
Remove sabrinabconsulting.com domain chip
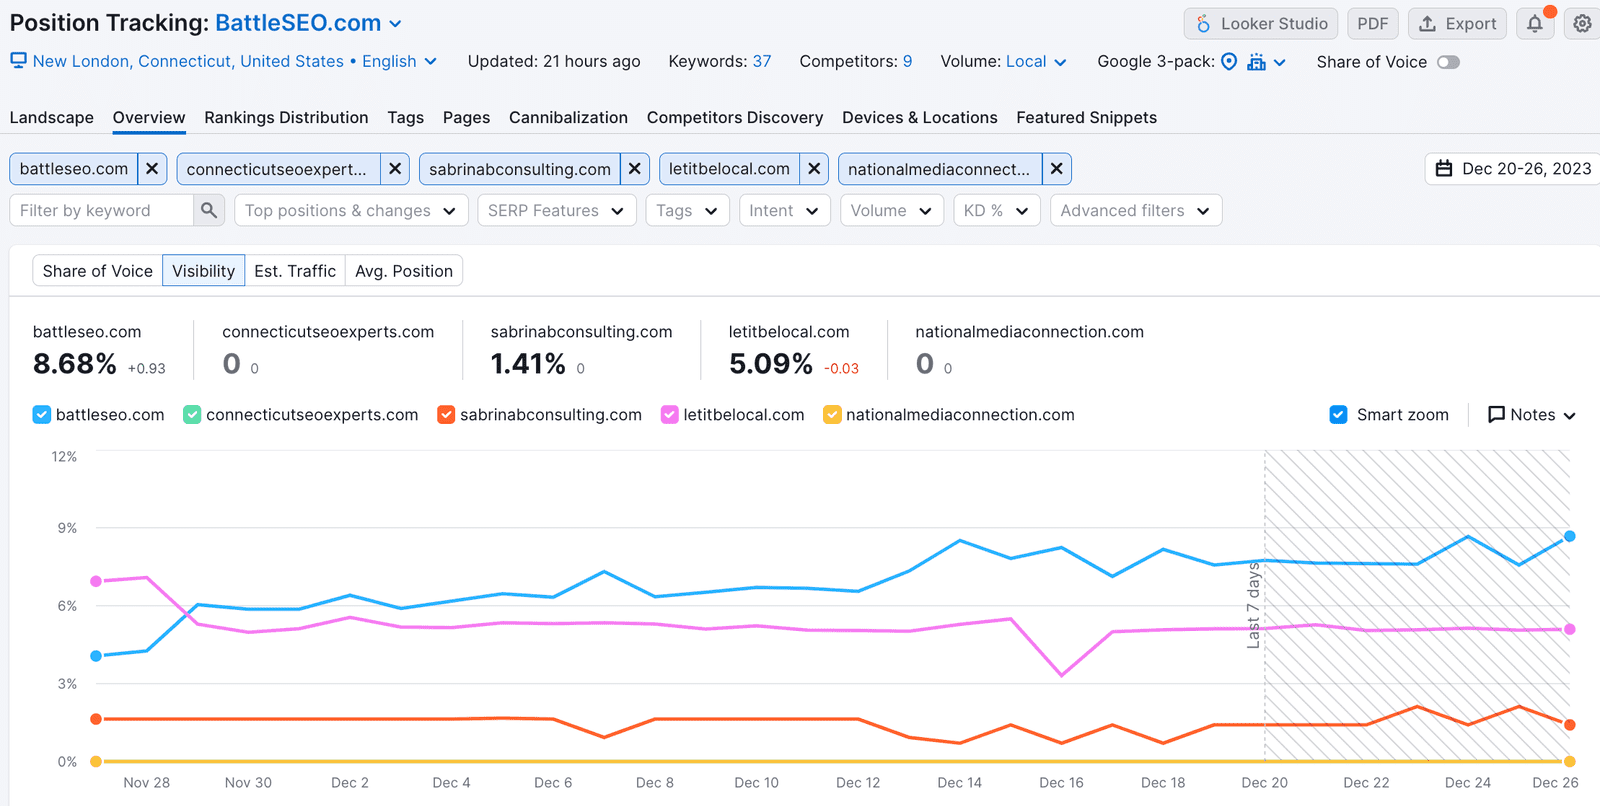pyautogui.click(x=634, y=169)
